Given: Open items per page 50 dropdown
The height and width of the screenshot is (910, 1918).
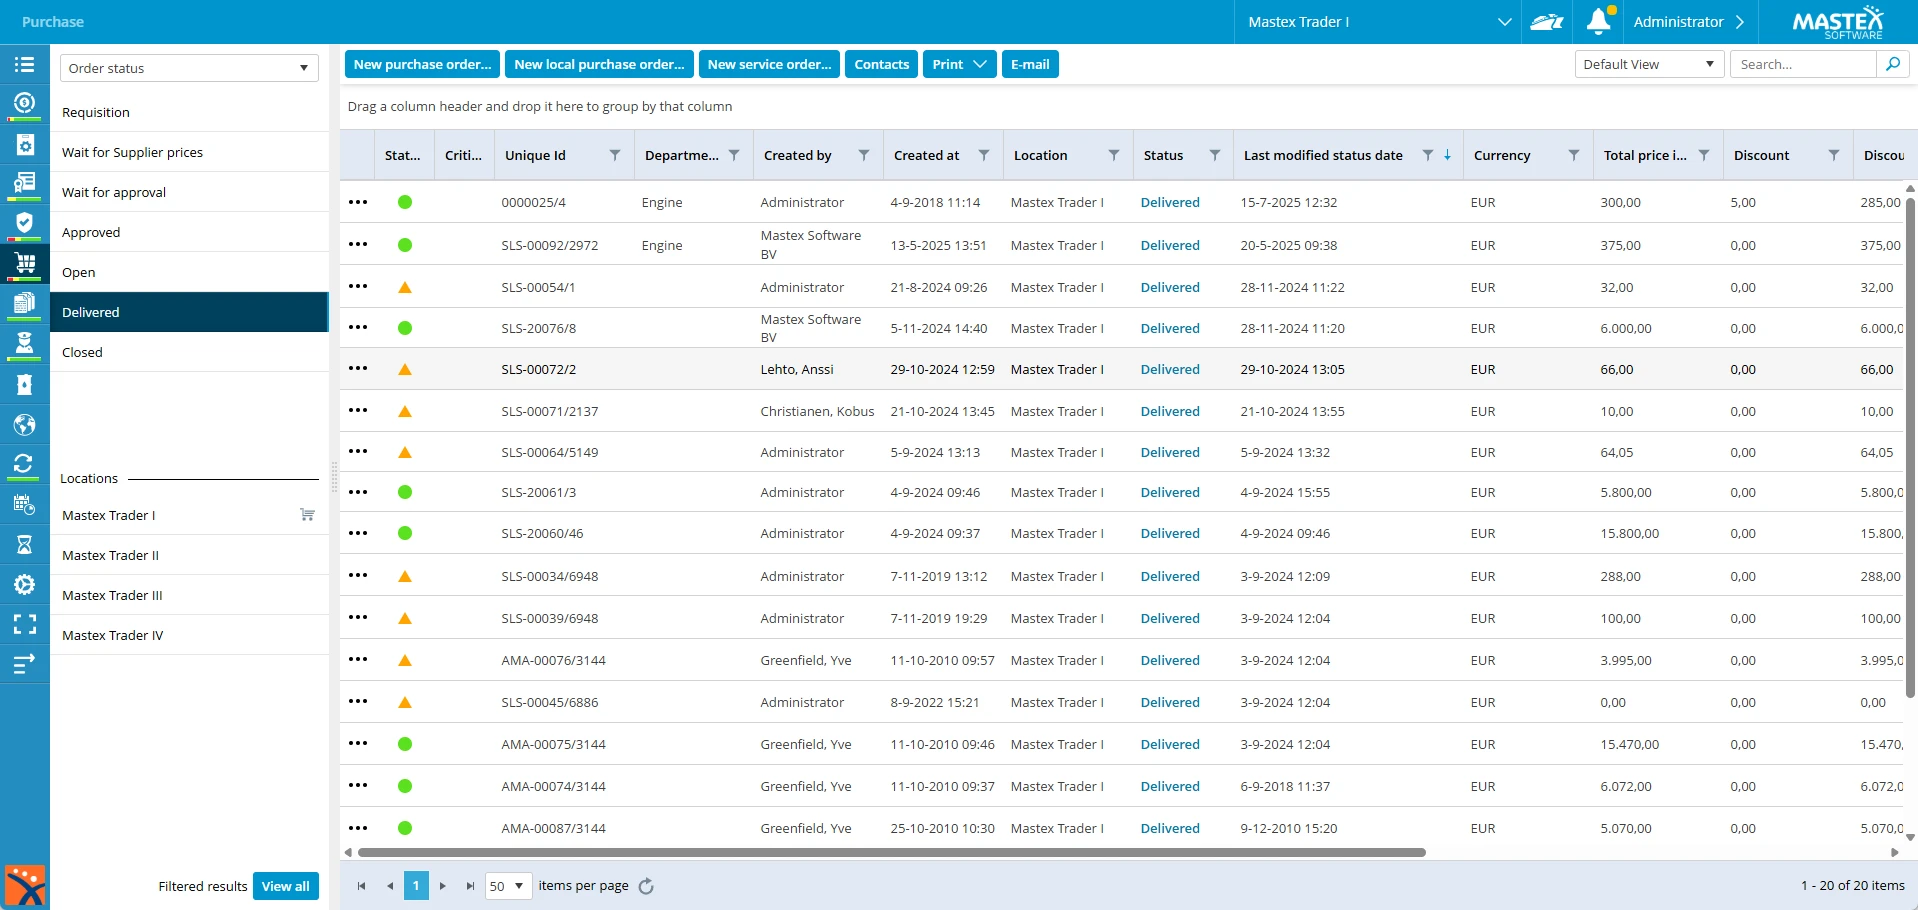Looking at the screenshot, I should (508, 886).
